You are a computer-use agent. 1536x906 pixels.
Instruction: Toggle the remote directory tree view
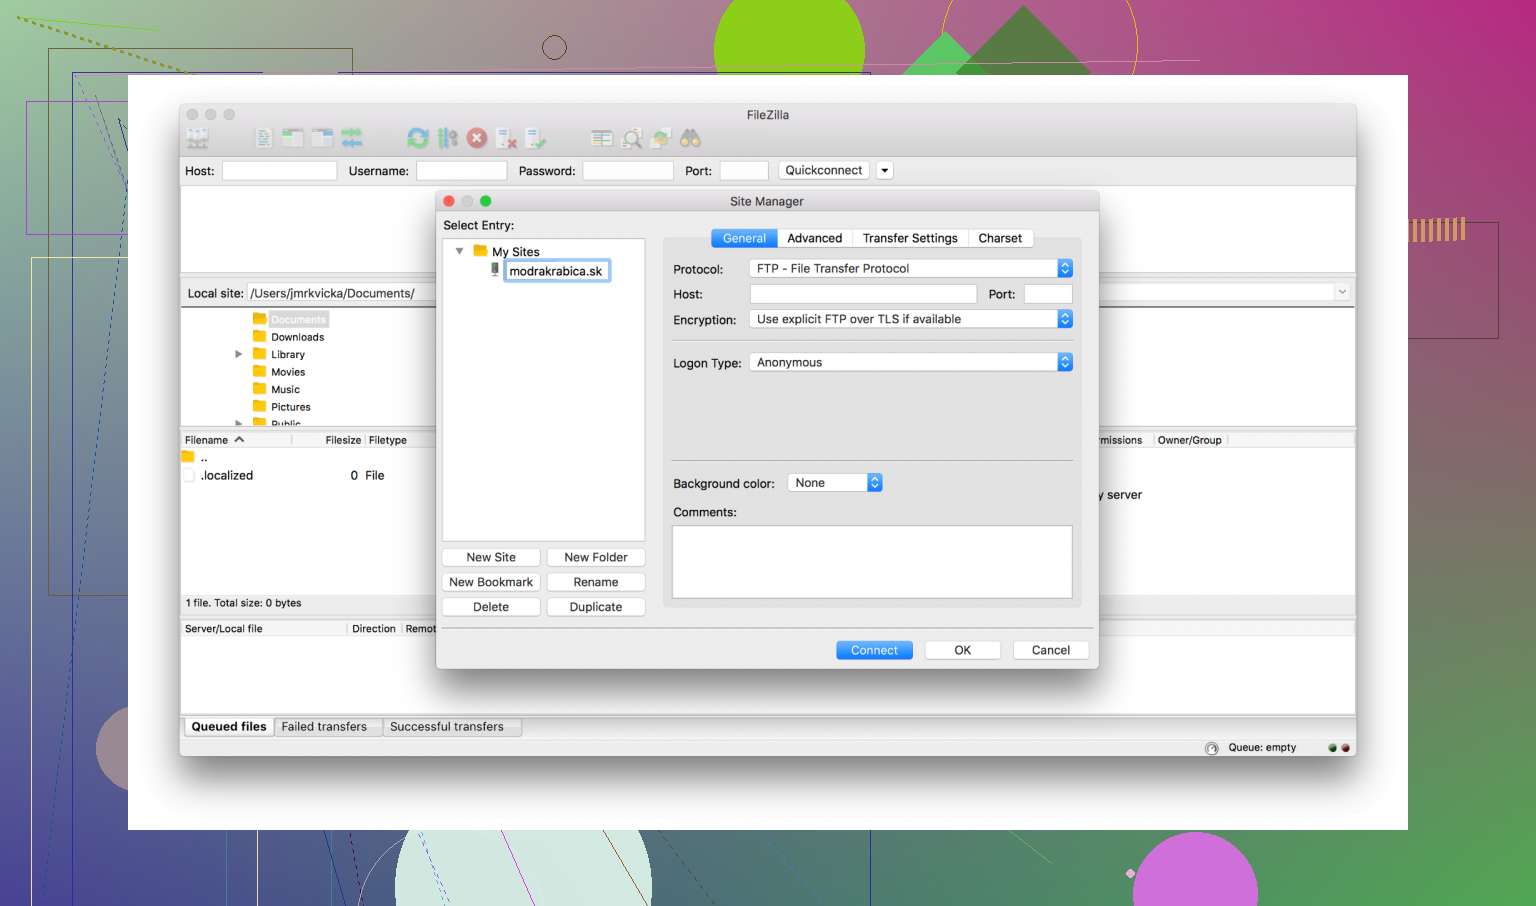(x=321, y=137)
